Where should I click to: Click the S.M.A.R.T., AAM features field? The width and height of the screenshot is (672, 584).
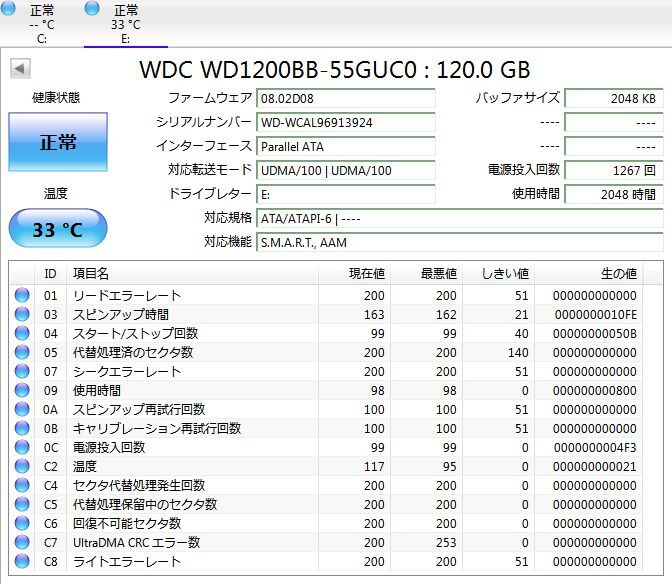coord(459,242)
